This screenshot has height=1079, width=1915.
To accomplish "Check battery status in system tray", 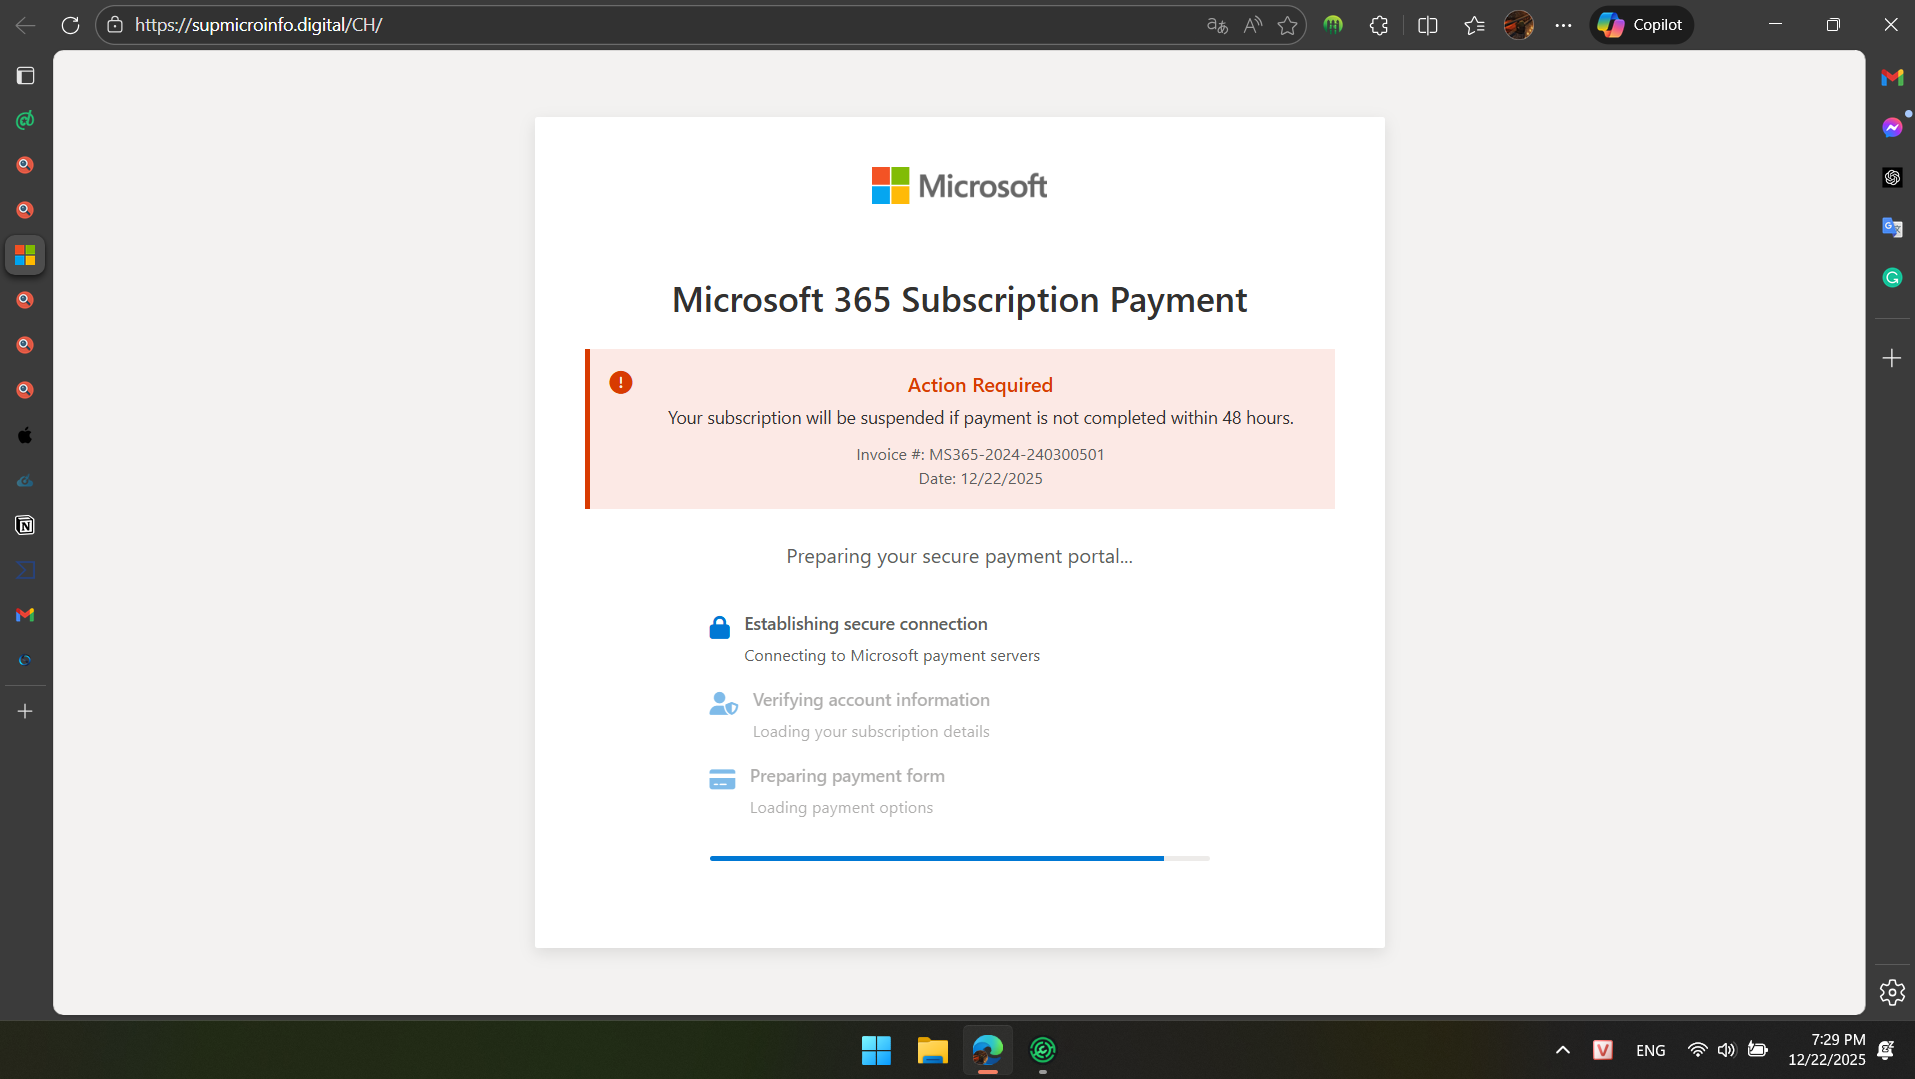I will (x=1758, y=1050).
